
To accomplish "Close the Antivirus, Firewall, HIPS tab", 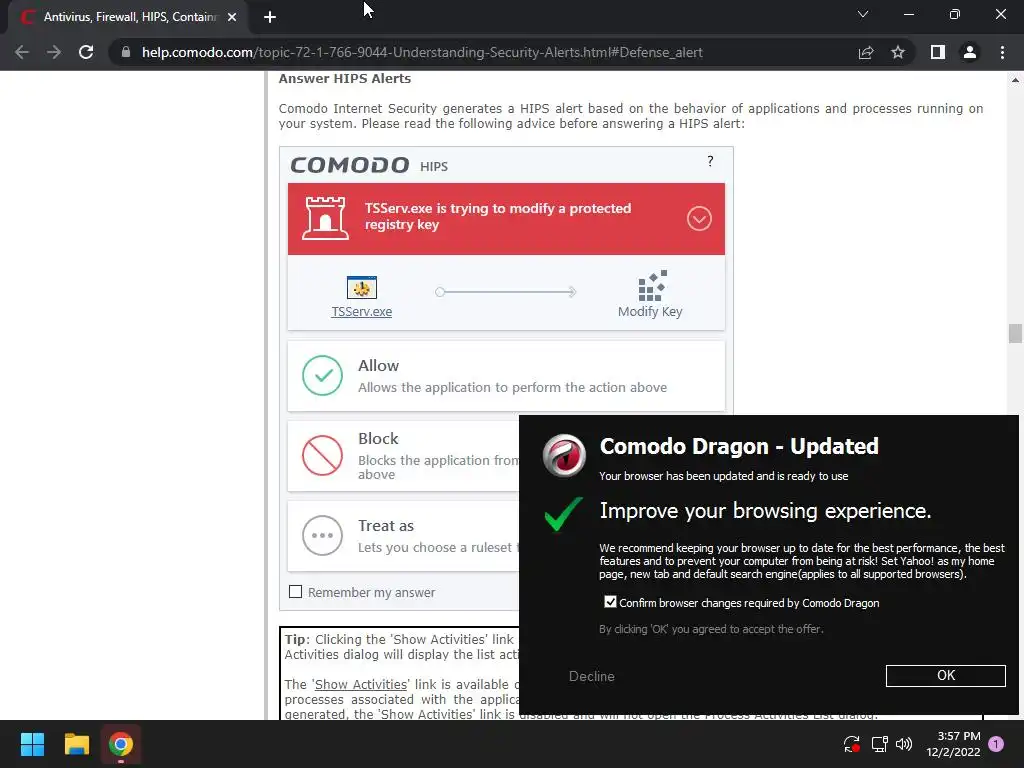I will click(x=232, y=17).
